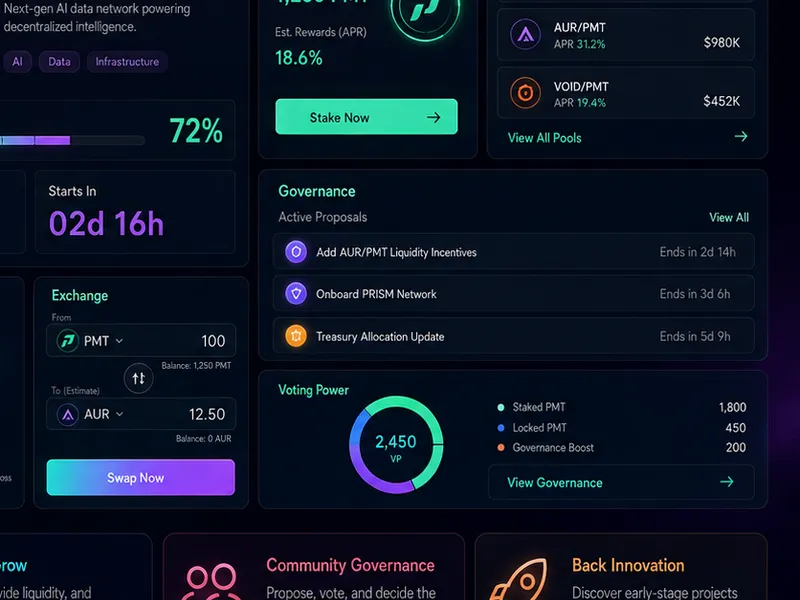Click the Community Governance heading
The height and width of the screenshot is (600, 800).
tap(351, 565)
